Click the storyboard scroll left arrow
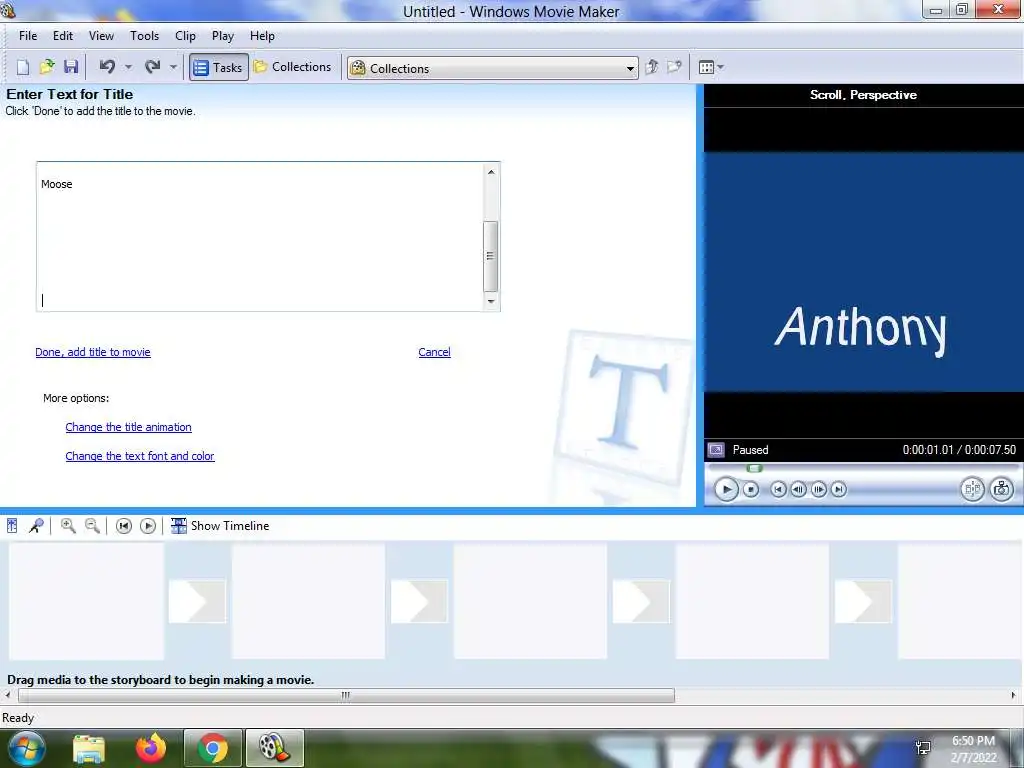Image resolution: width=1024 pixels, height=768 pixels. click(8, 696)
